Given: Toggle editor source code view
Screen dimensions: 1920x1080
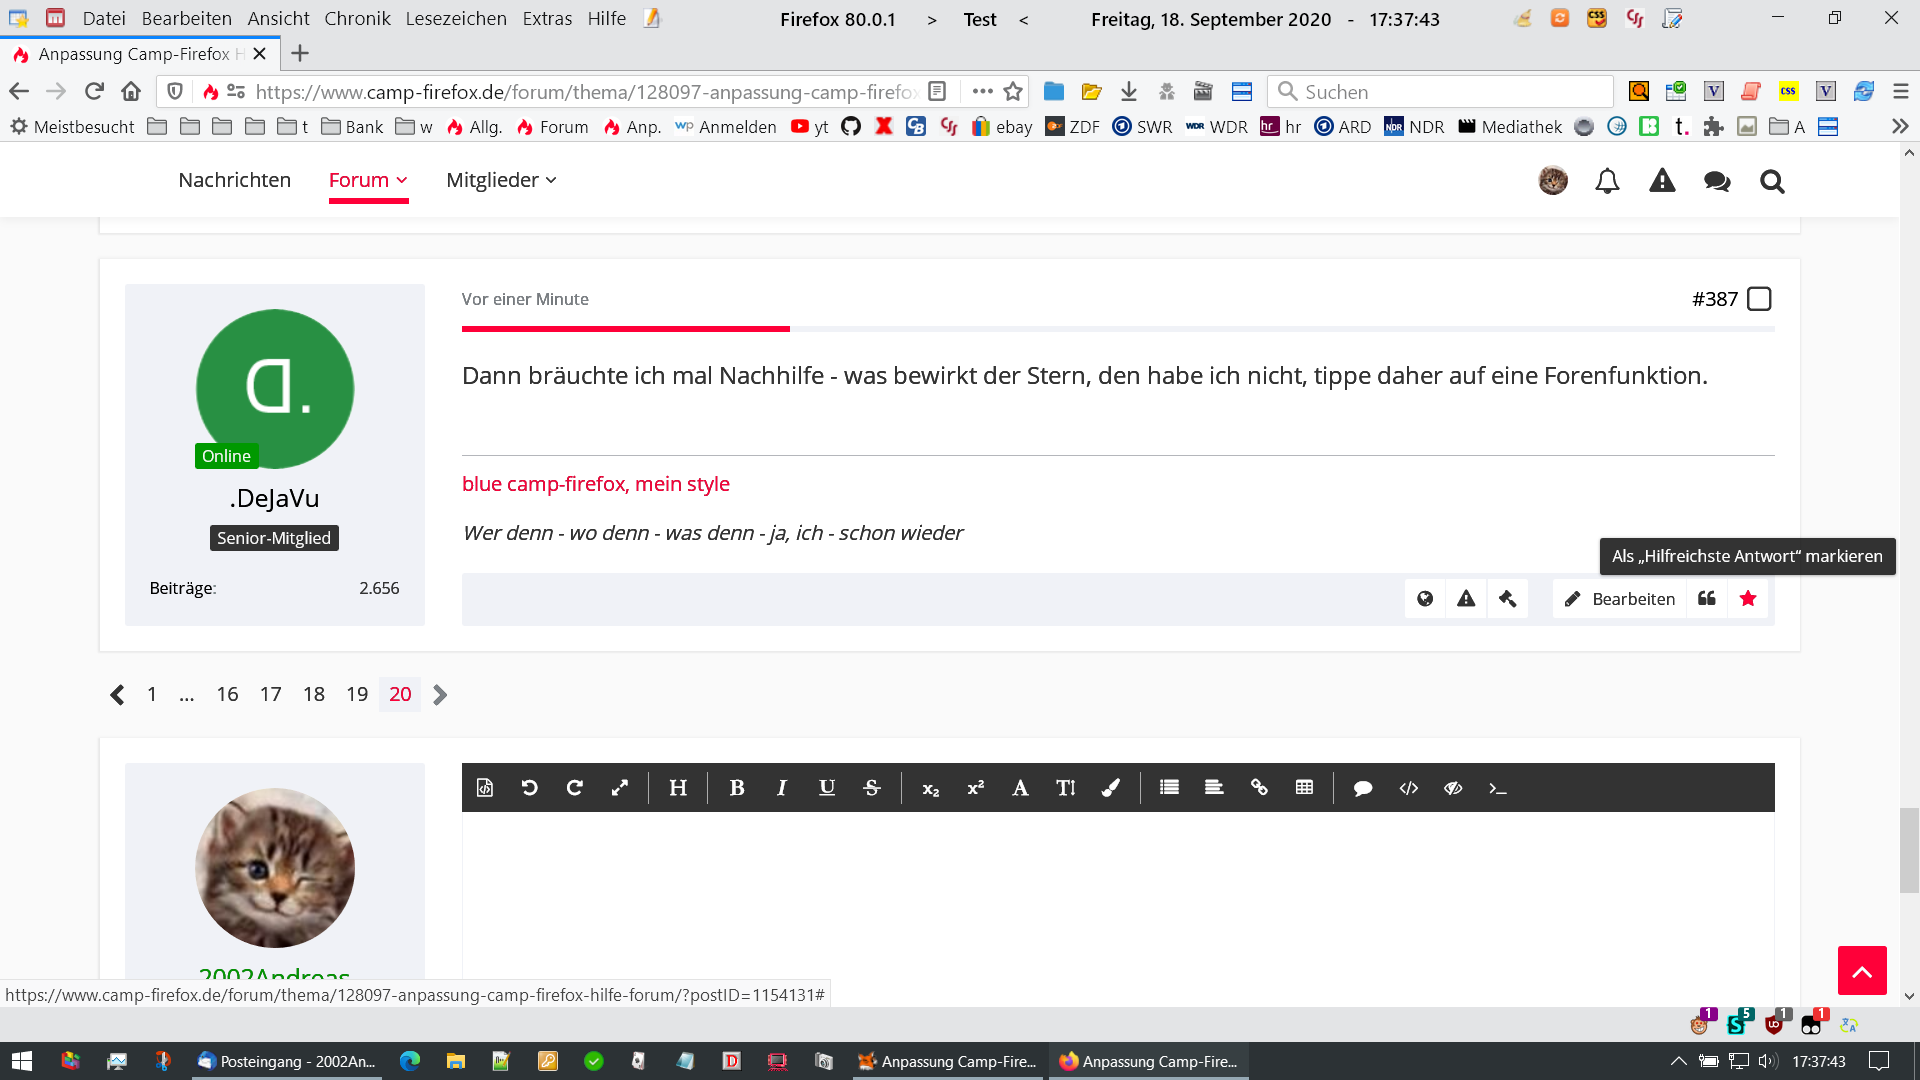Looking at the screenshot, I should [x=485, y=788].
